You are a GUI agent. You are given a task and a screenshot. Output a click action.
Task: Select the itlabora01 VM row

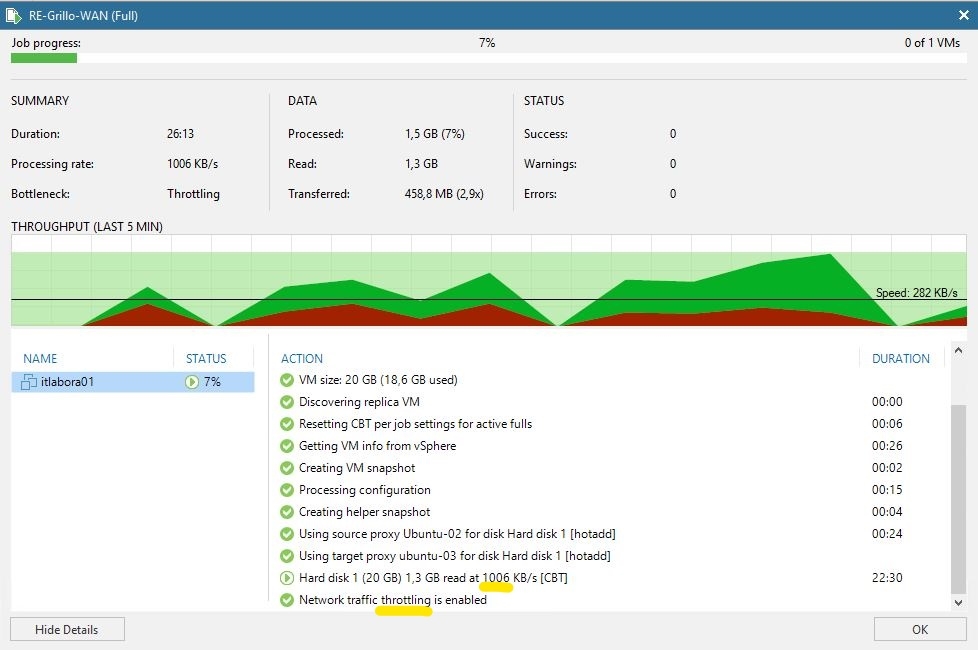pos(133,382)
